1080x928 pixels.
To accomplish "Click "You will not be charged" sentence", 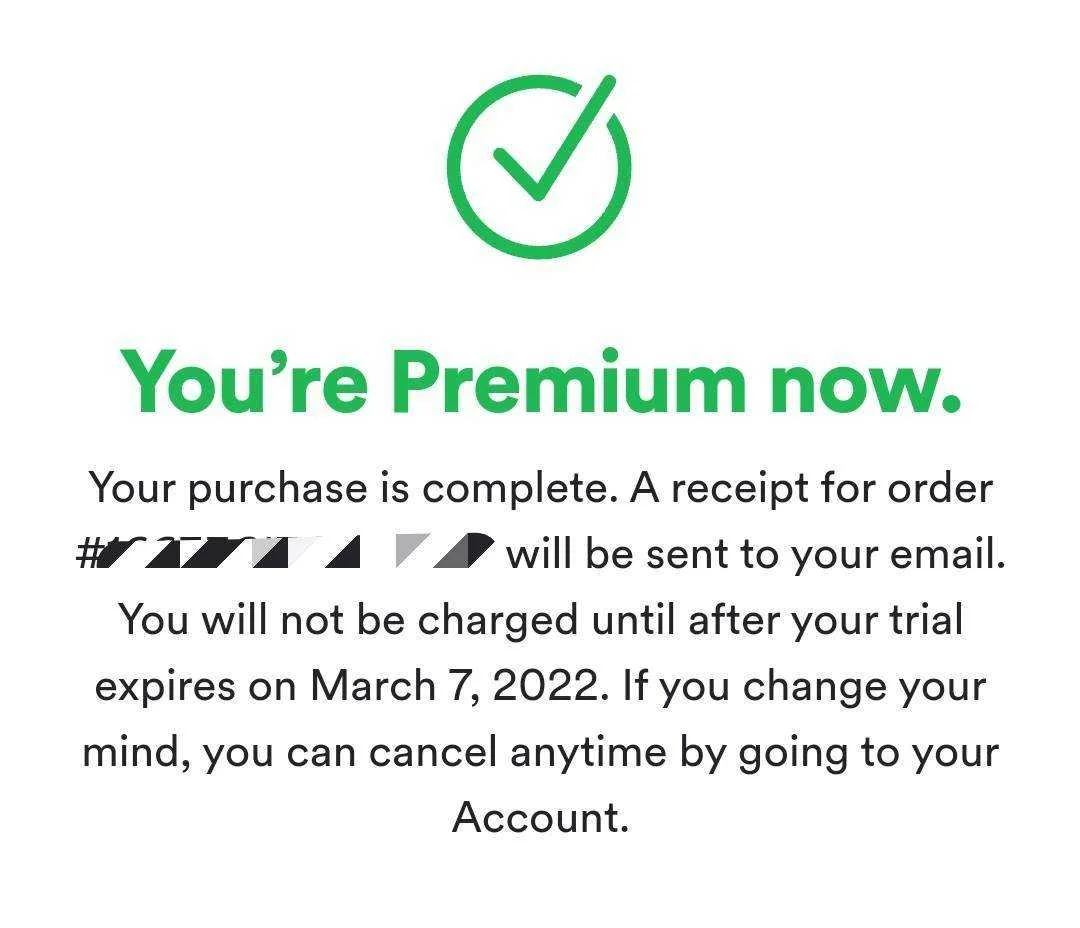I will [x=349, y=620].
